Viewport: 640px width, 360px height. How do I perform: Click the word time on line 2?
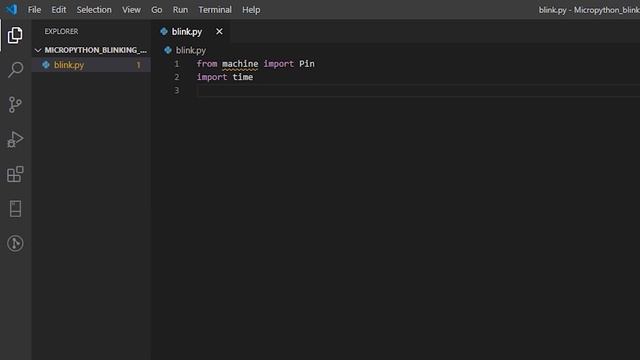pos(243,77)
